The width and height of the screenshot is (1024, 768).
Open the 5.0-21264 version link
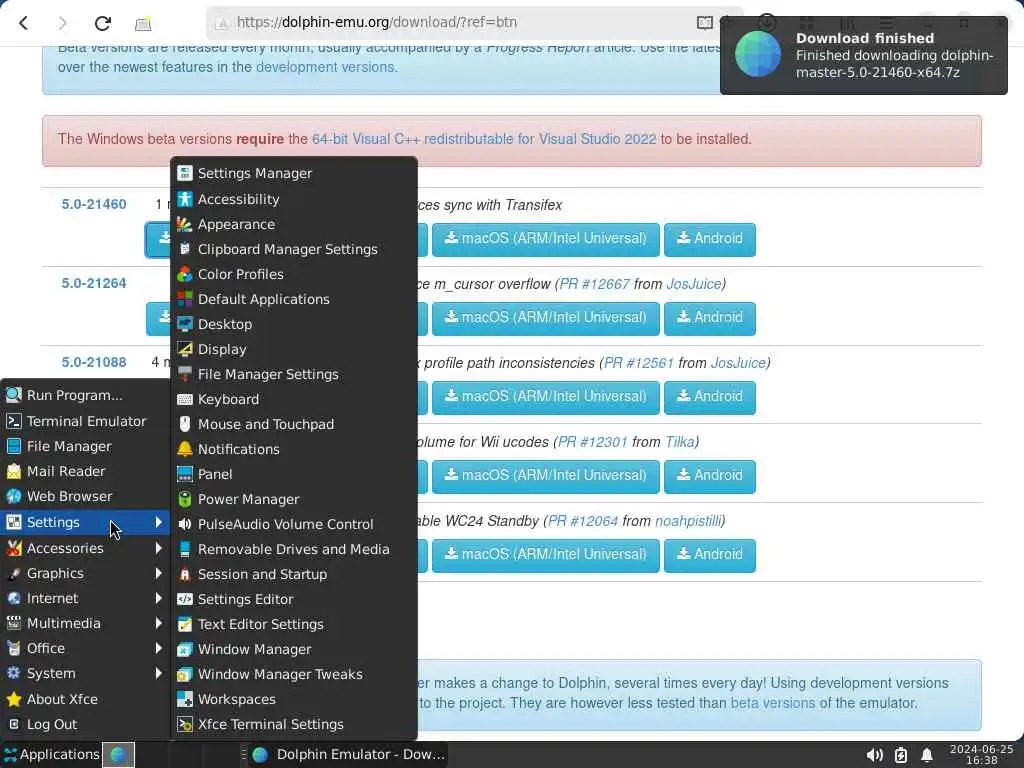(x=94, y=283)
